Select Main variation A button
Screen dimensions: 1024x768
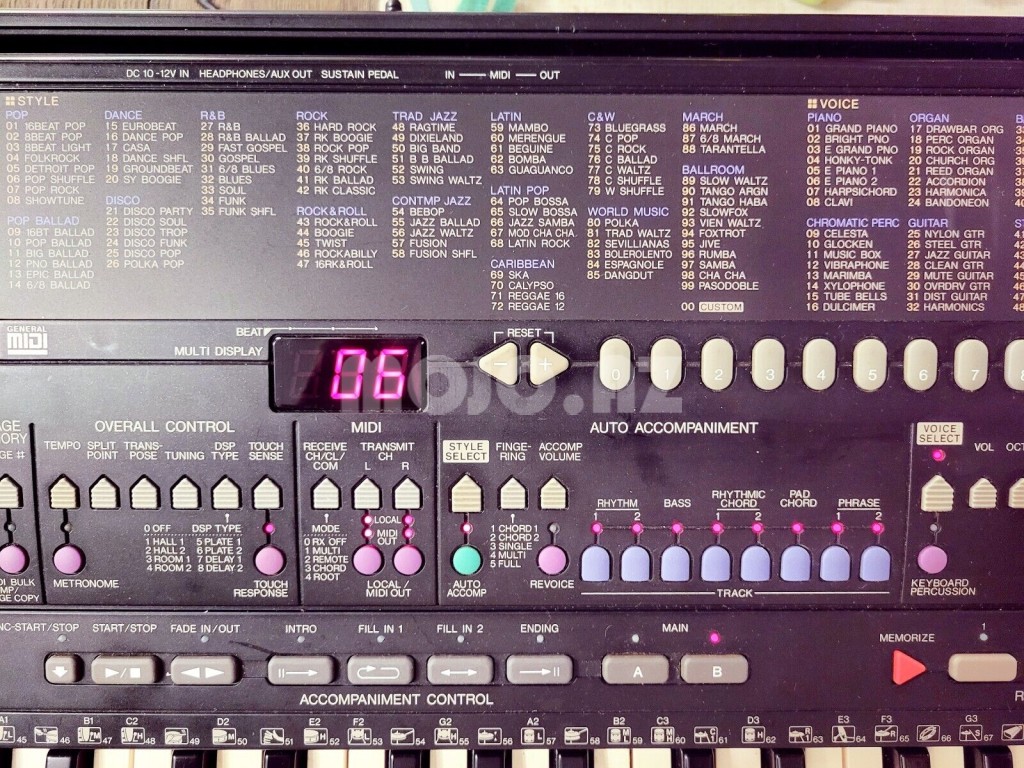pos(635,669)
